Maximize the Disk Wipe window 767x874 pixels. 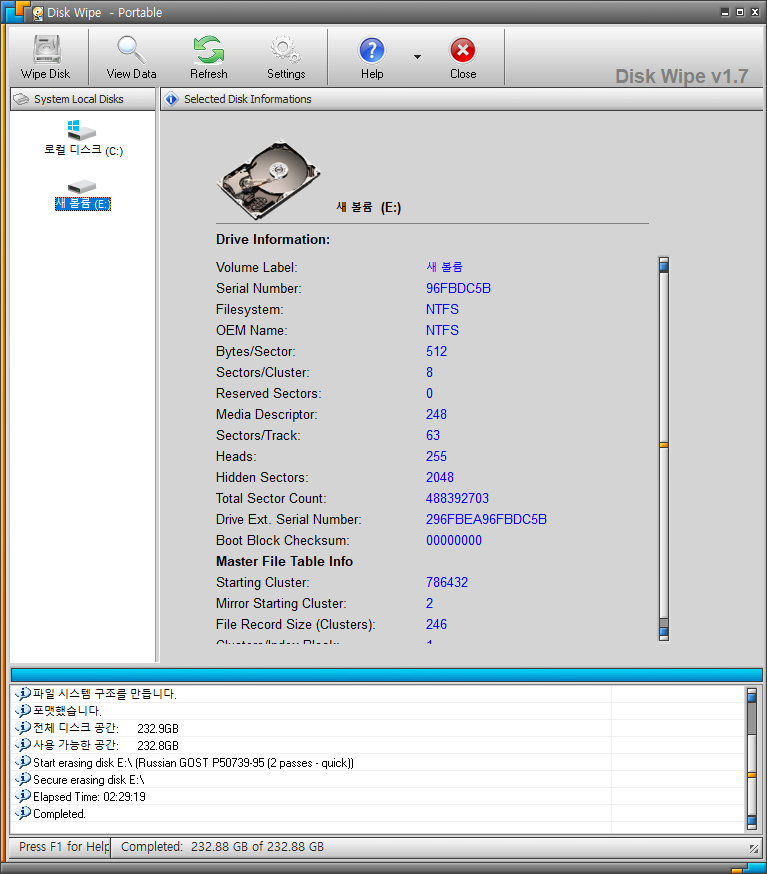(x=739, y=13)
